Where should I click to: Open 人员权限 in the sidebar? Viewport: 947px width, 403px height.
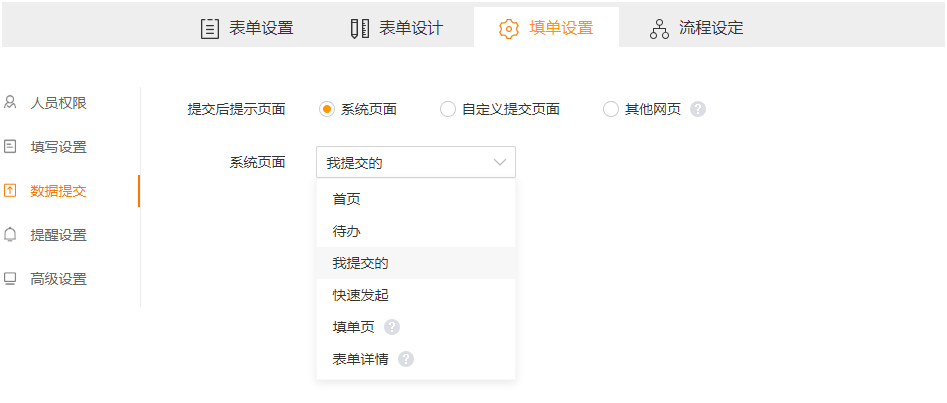pos(59,103)
